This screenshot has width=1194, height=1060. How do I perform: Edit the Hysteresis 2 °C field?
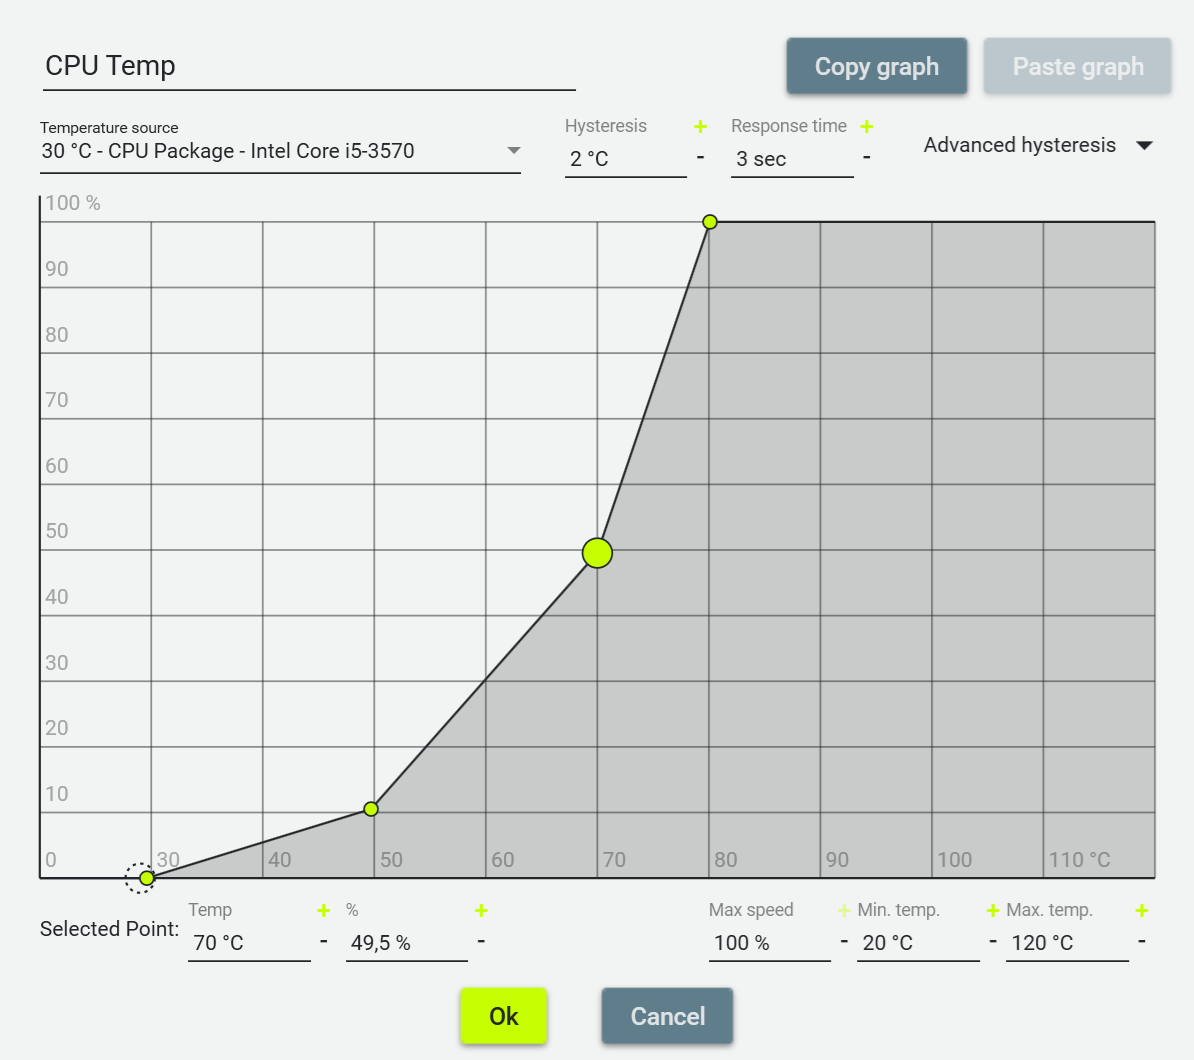[x=625, y=159]
